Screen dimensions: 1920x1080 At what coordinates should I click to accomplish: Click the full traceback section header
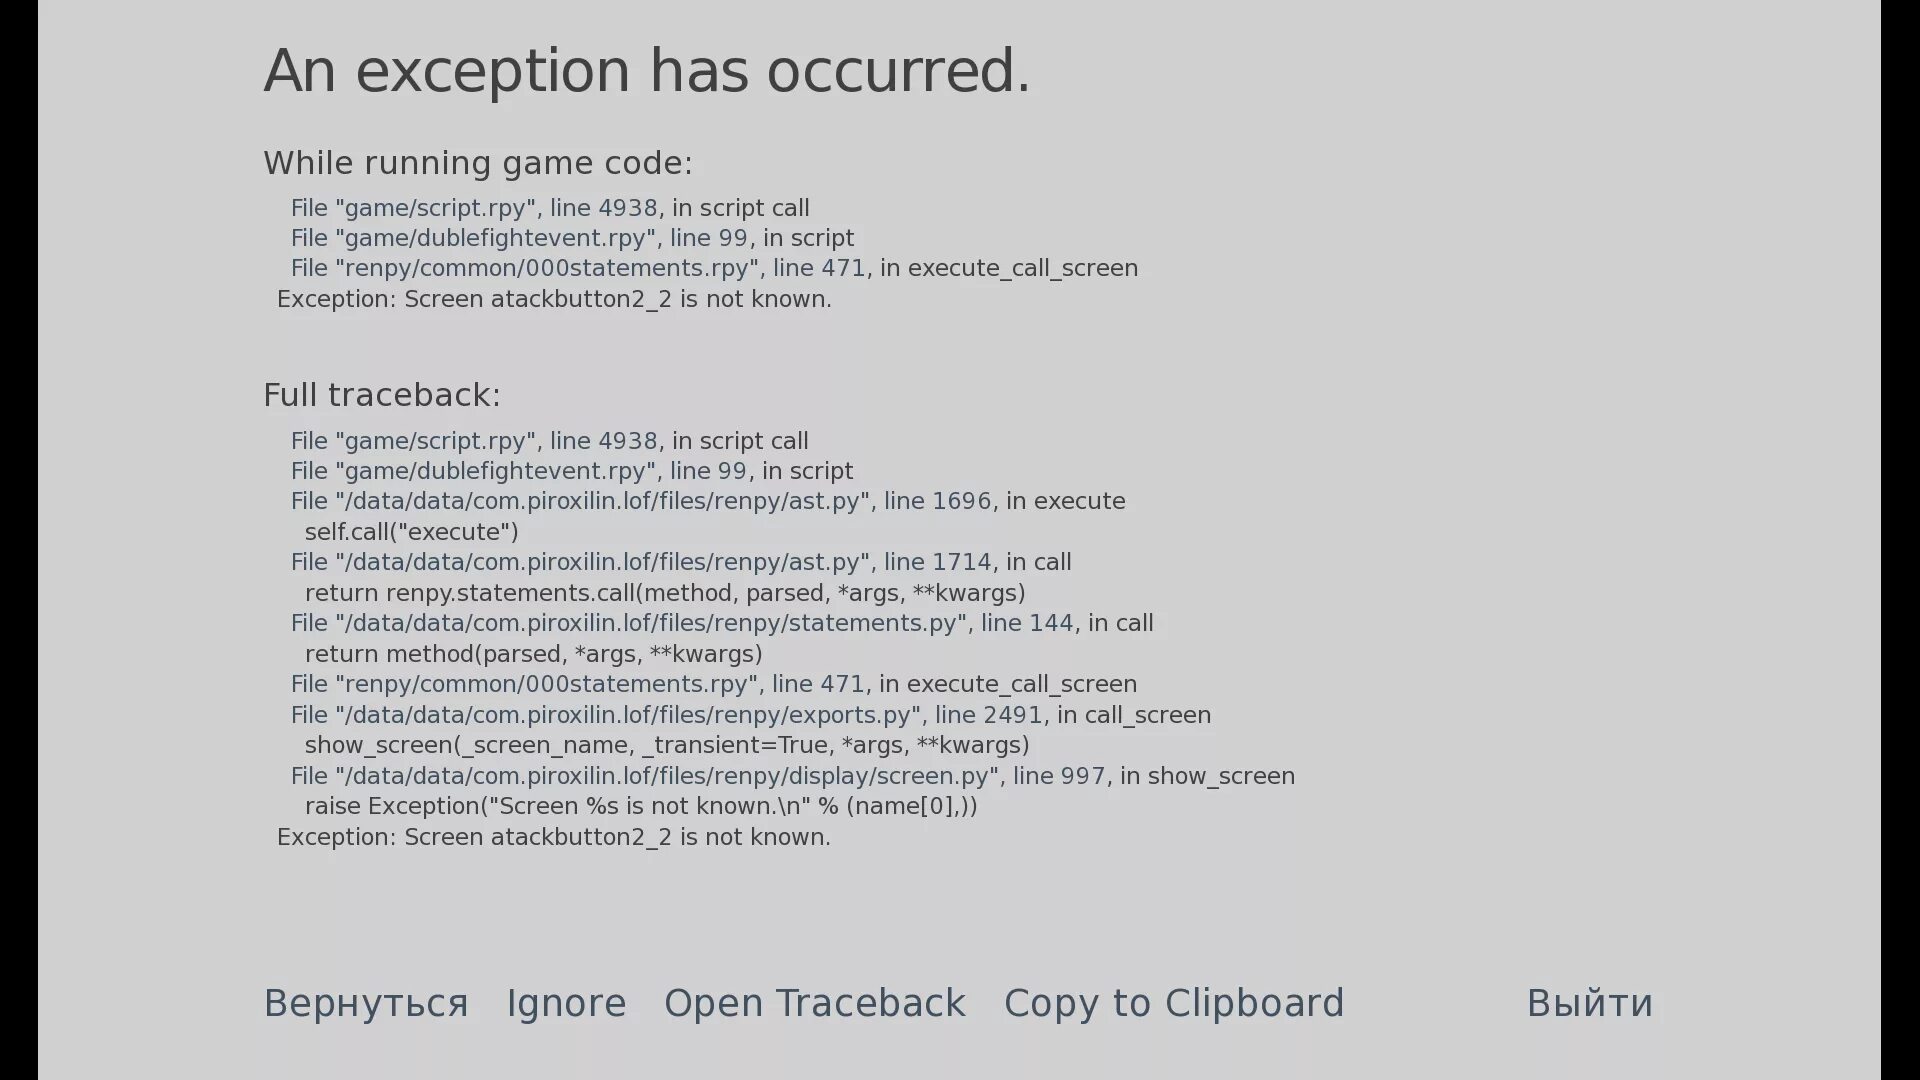(382, 394)
